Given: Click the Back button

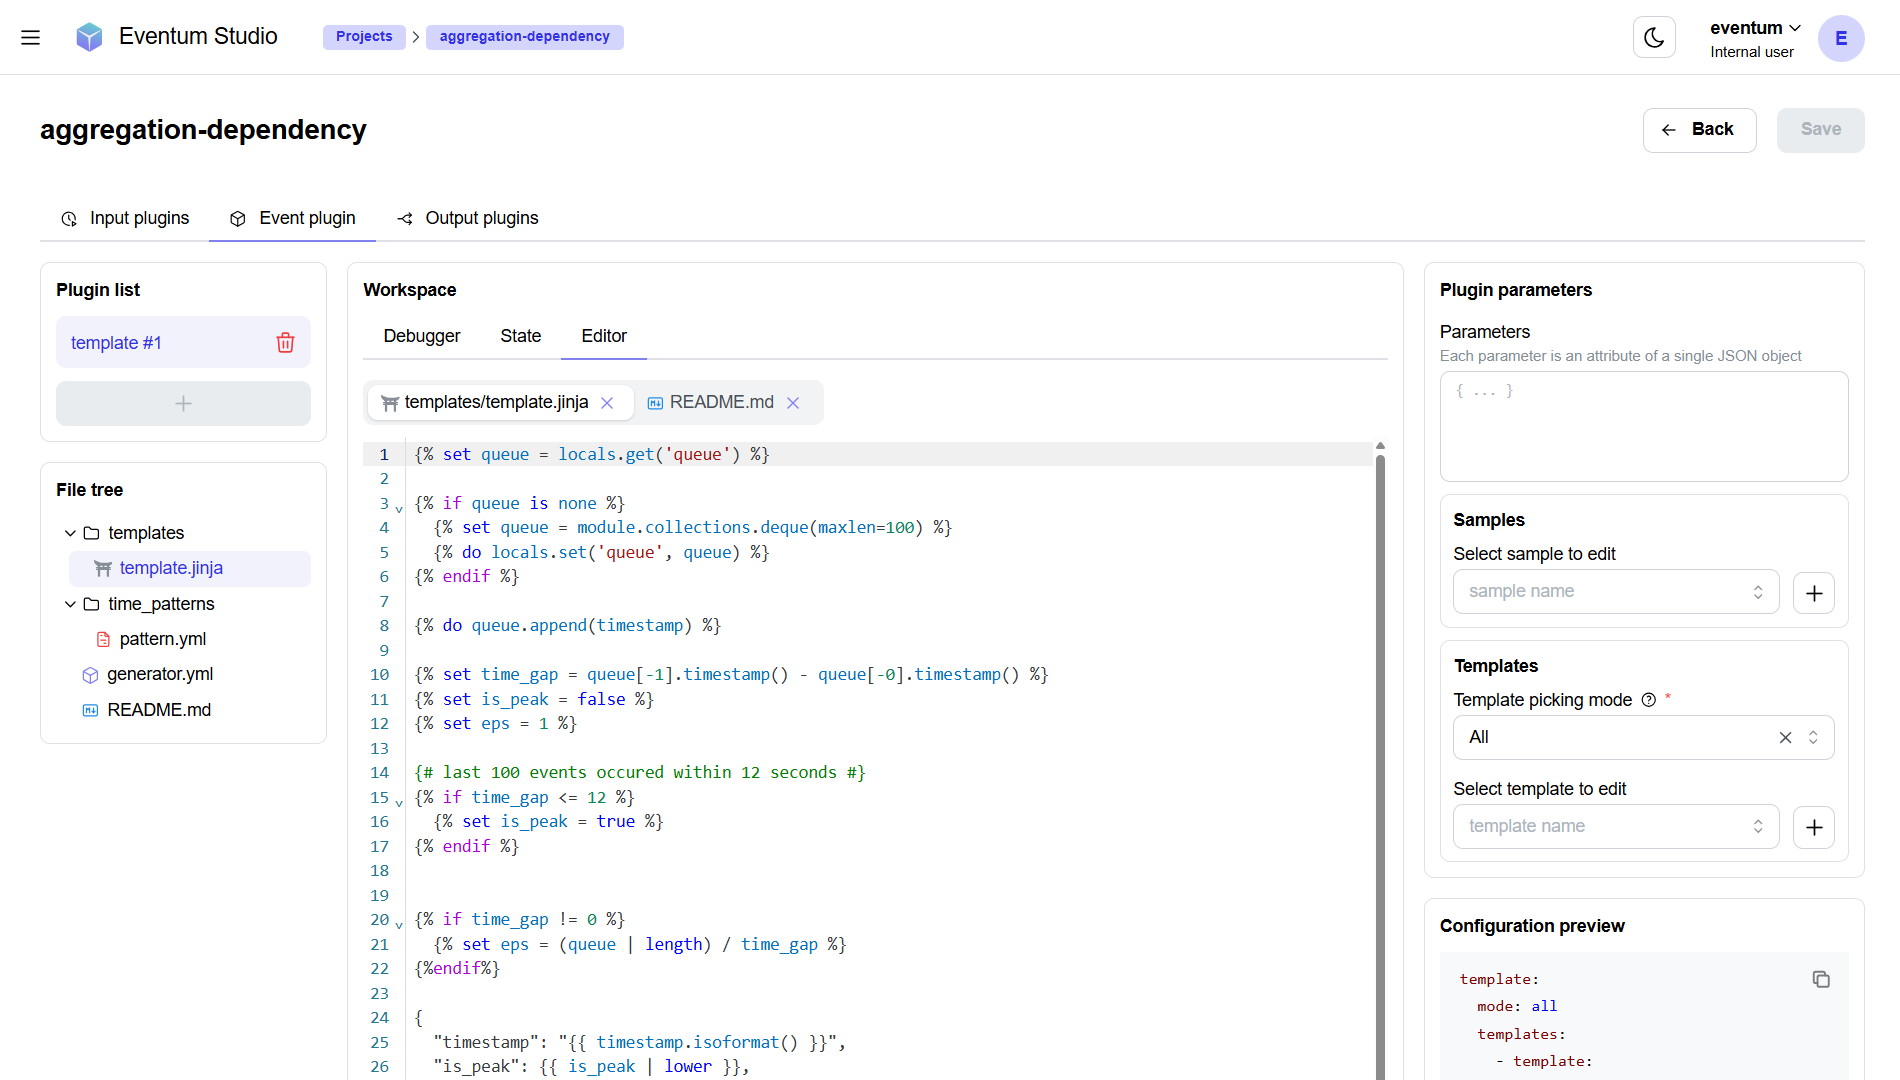Looking at the screenshot, I should 1699,130.
